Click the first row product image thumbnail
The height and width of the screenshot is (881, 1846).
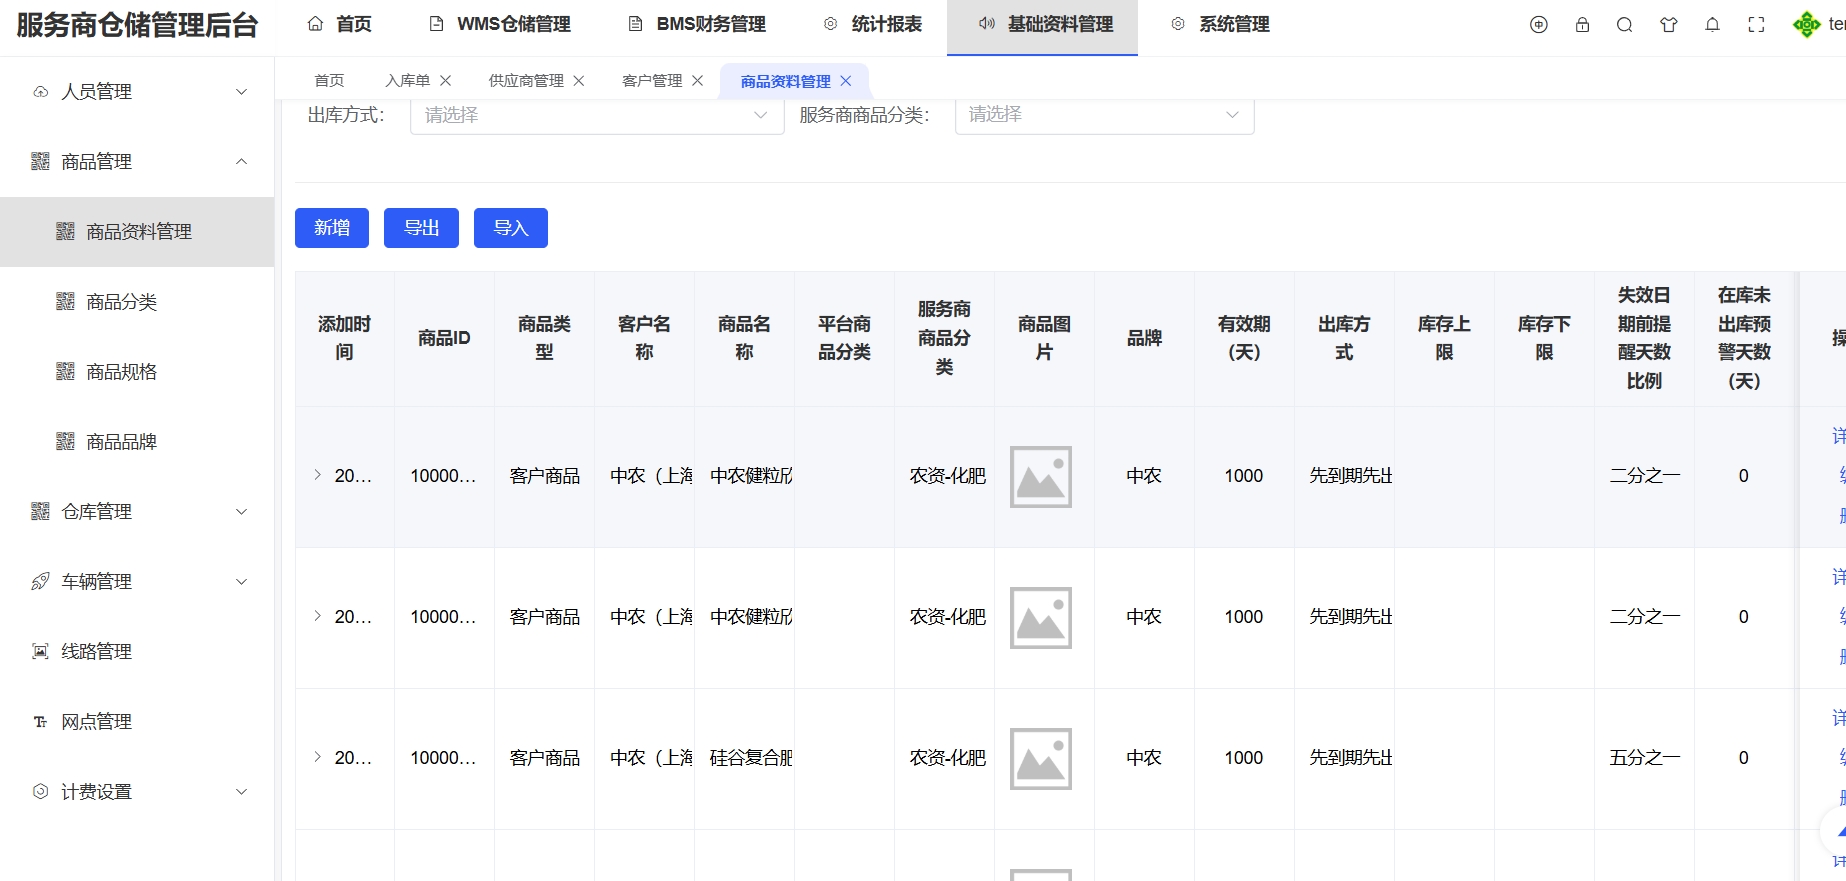pyautogui.click(x=1040, y=477)
